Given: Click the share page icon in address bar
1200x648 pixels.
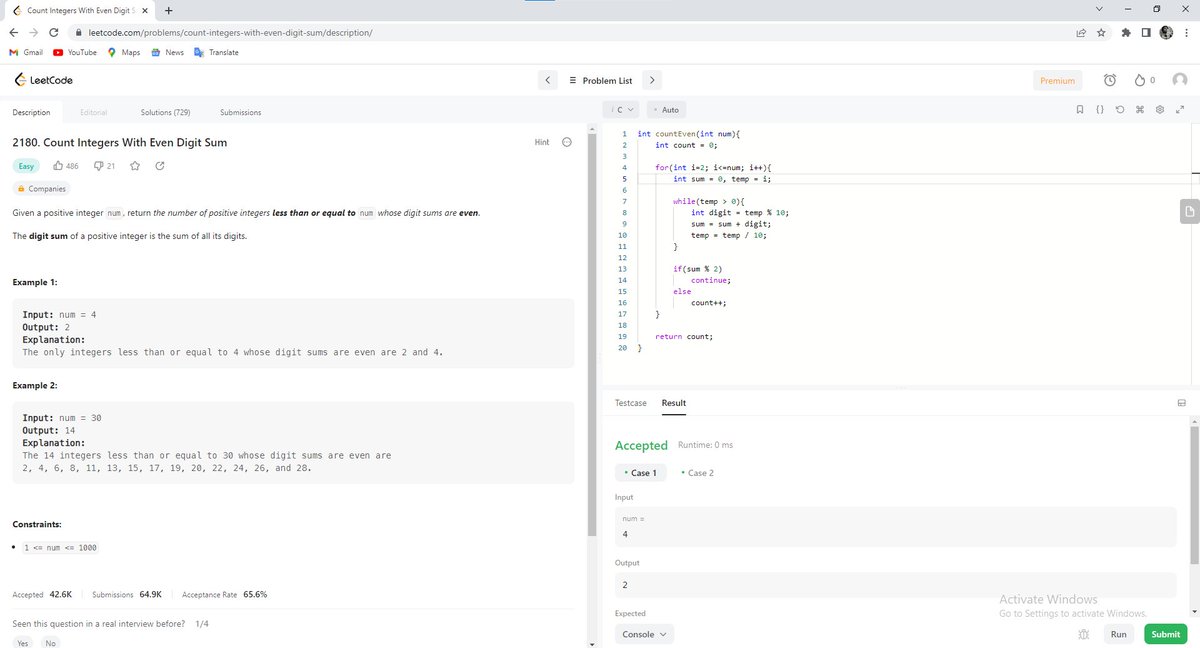Looking at the screenshot, I should pyautogui.click(x=1082, y=32).
